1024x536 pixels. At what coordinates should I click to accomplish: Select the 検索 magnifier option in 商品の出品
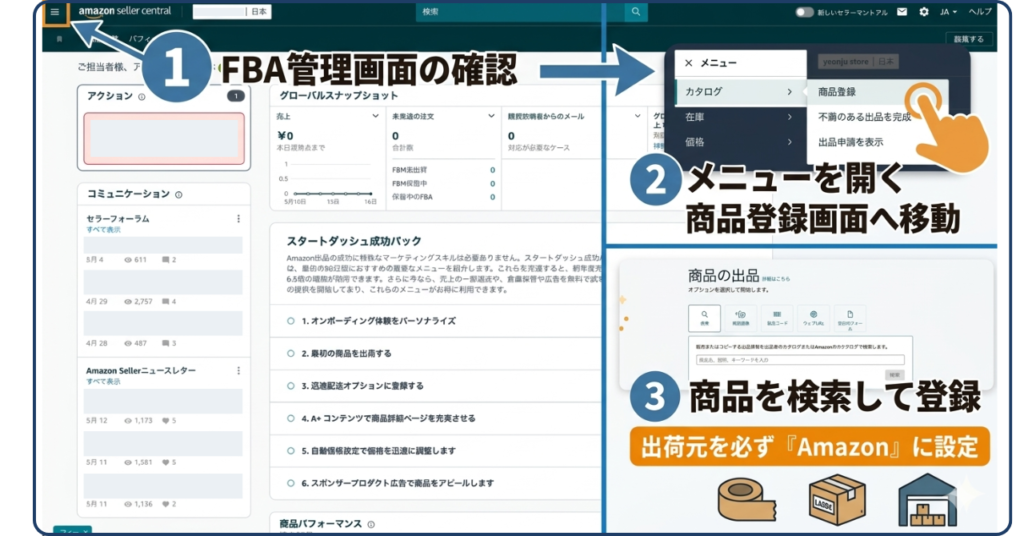pos(705,318)
